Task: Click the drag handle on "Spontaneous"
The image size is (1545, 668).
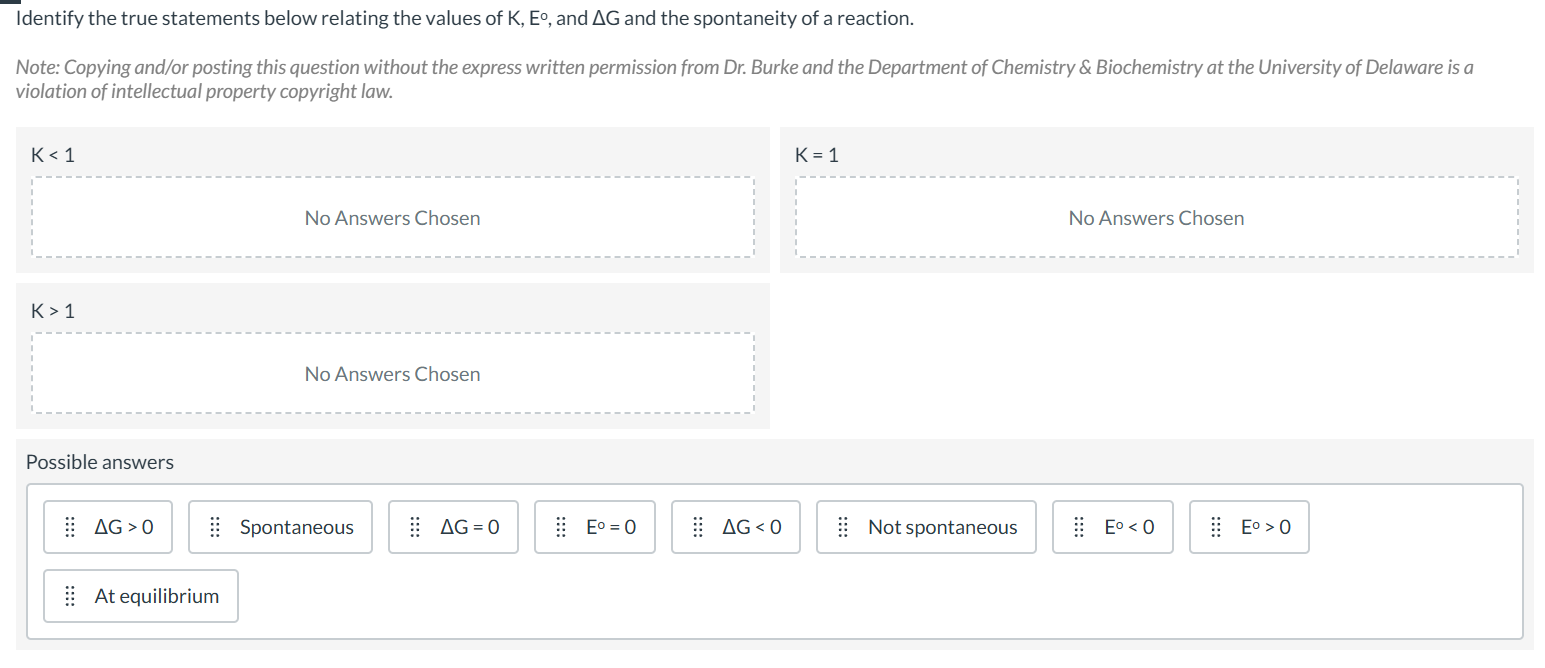Action: pyautogui.click(x=214, y=527)
